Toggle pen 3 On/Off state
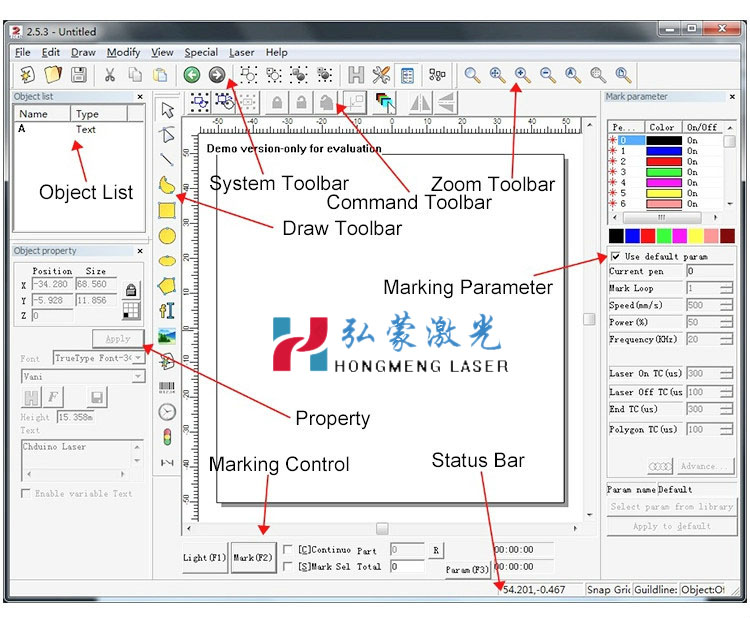 point(692,172)
